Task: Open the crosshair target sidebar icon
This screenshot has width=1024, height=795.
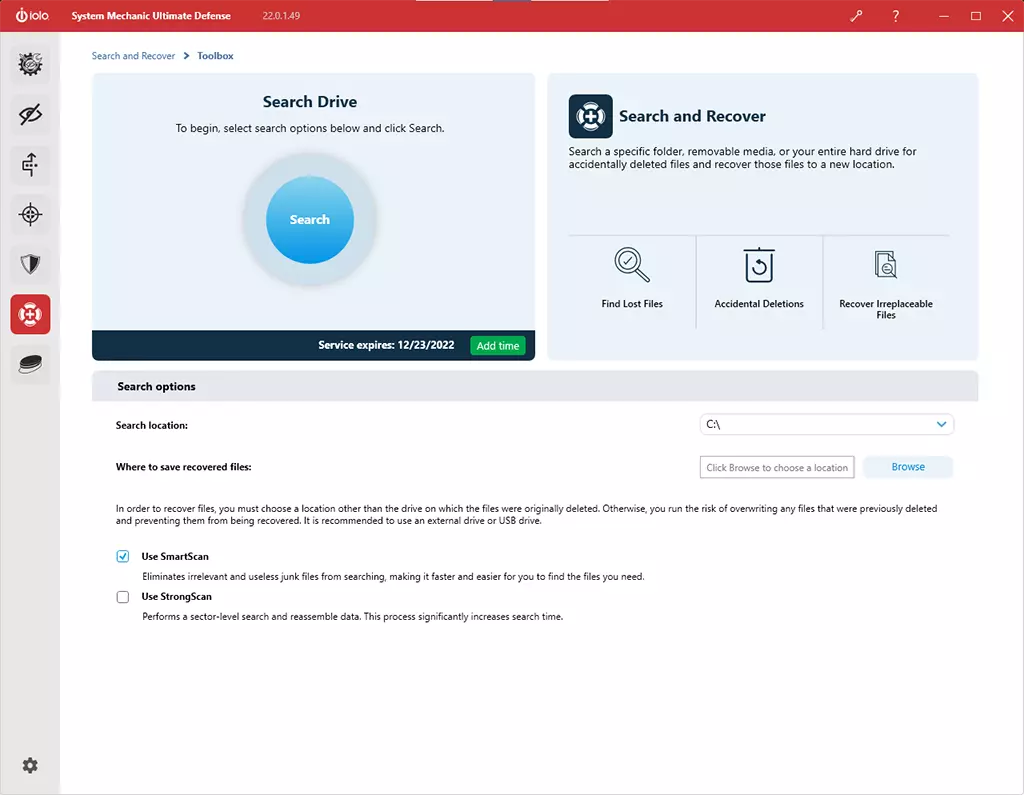Action: [x=30, y=214]
